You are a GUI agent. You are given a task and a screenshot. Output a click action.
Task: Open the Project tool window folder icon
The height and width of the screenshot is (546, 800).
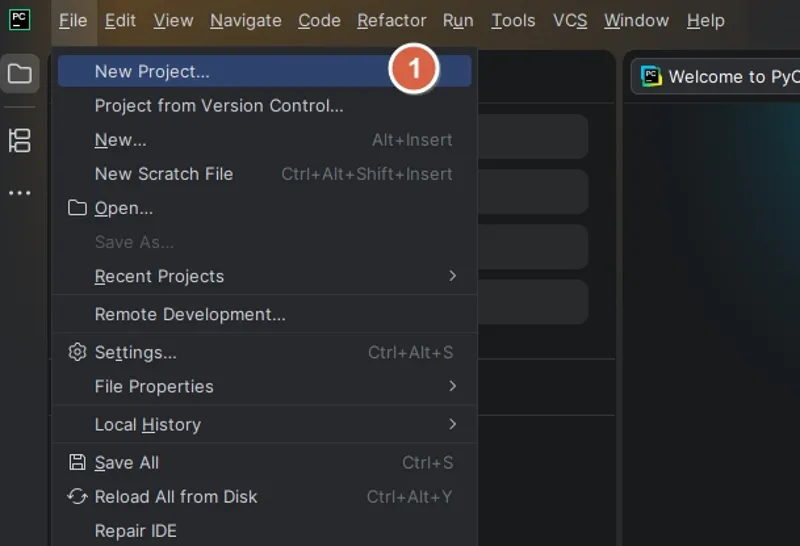19,73
